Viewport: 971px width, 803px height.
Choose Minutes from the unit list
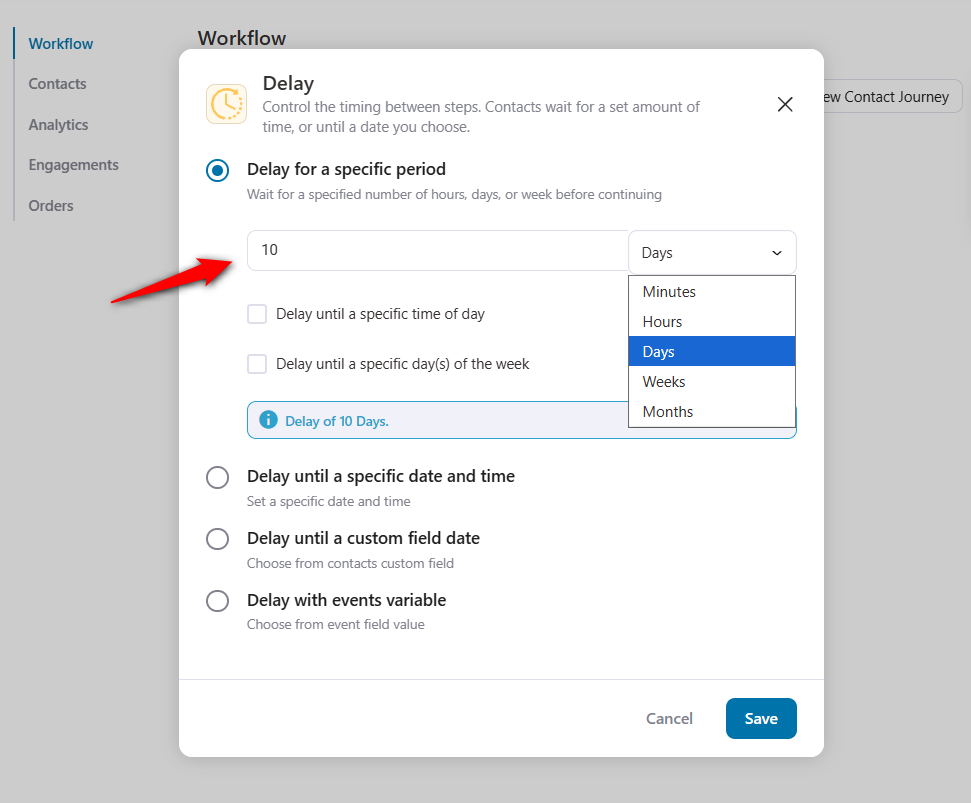(x=712, y=292)
